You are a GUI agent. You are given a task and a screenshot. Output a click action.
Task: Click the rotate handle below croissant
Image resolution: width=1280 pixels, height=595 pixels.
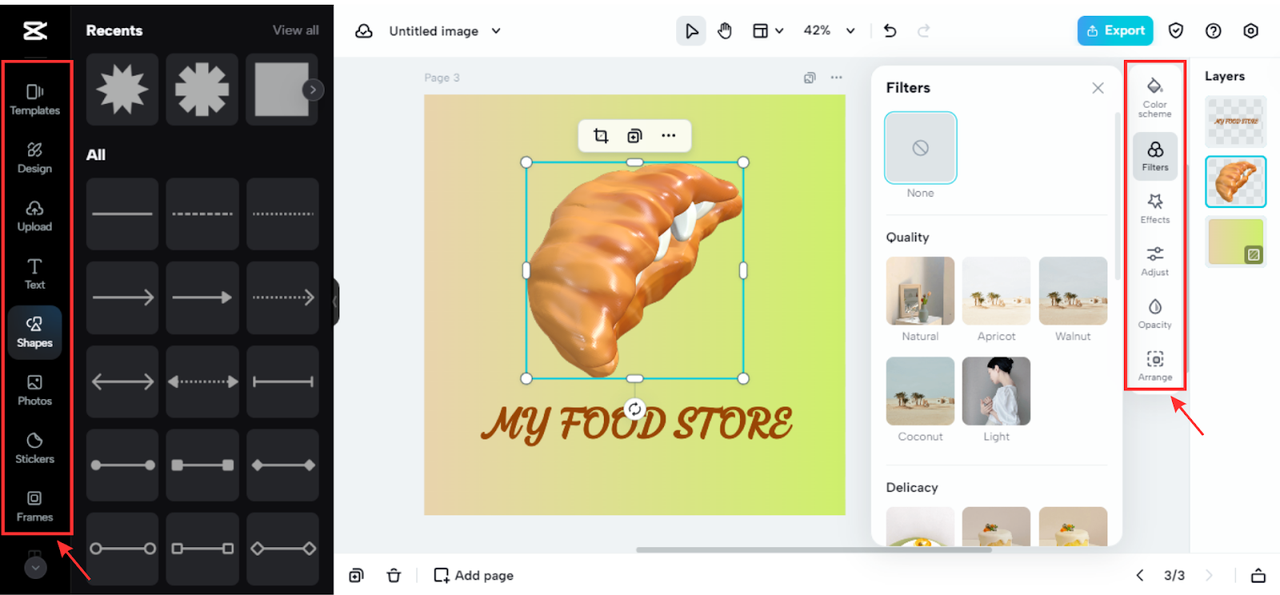pos(634,409)
